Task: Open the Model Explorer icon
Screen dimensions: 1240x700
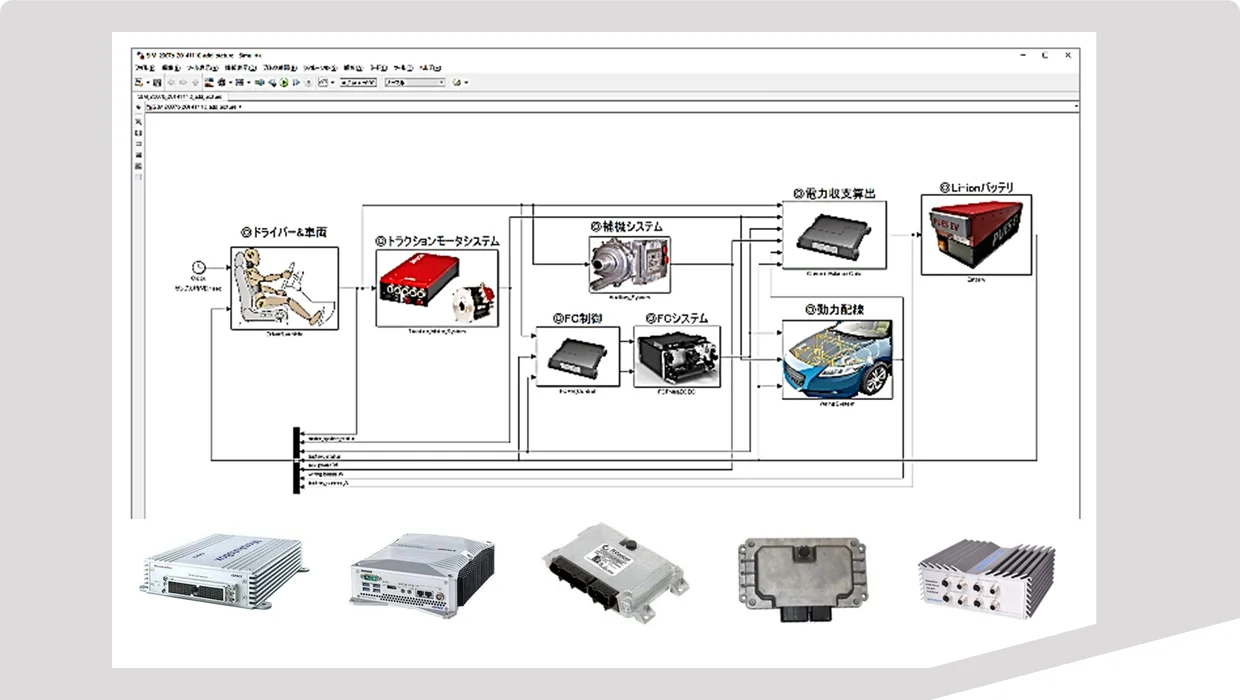Action: click(239, 82)
